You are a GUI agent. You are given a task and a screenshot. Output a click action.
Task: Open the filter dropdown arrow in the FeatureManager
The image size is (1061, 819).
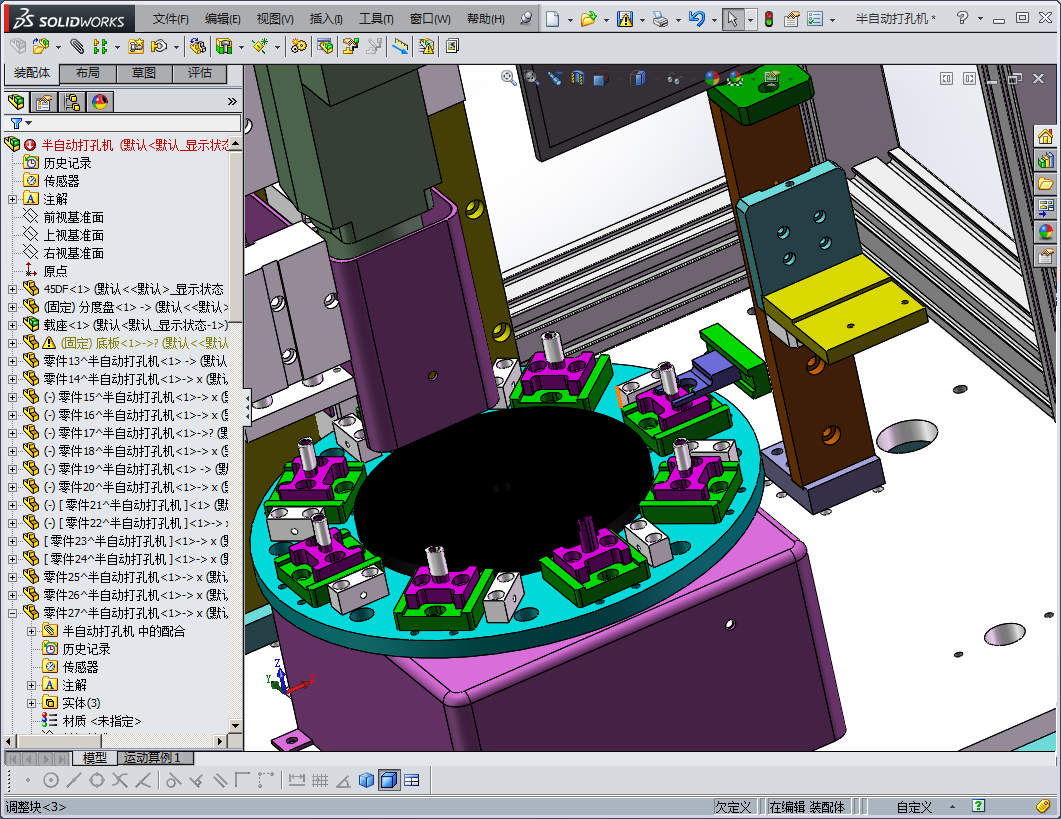(28, 123)
